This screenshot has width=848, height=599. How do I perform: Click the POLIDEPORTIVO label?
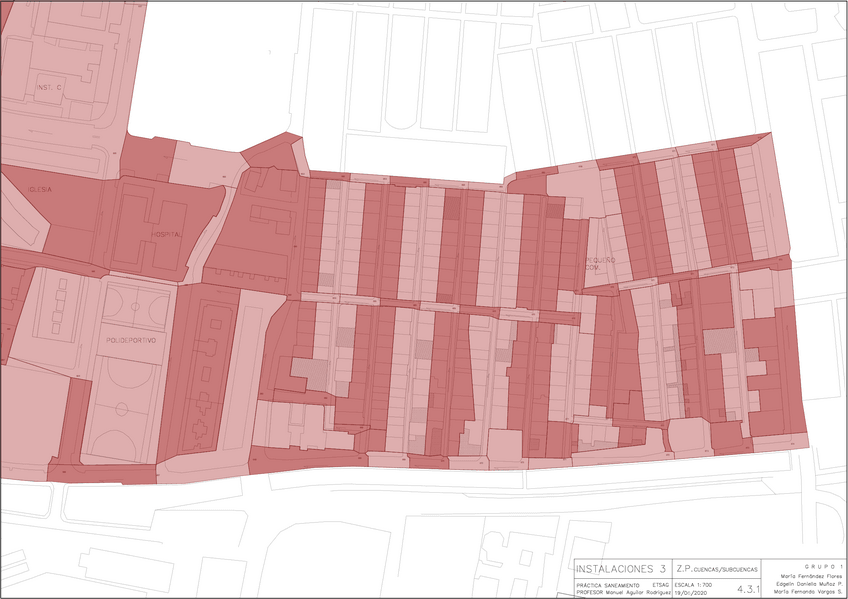click(x=130, y=340)
